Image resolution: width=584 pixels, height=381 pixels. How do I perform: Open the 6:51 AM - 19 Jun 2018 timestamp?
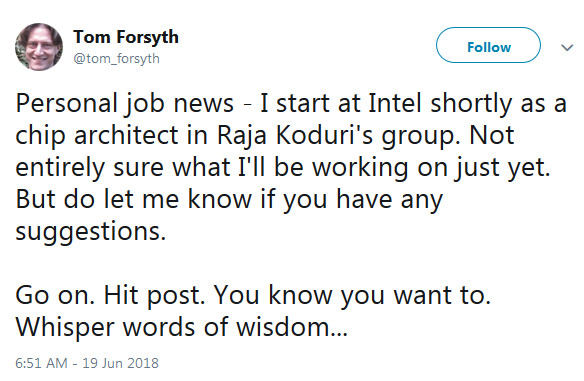pyautogui.click(x=87, y=363)
